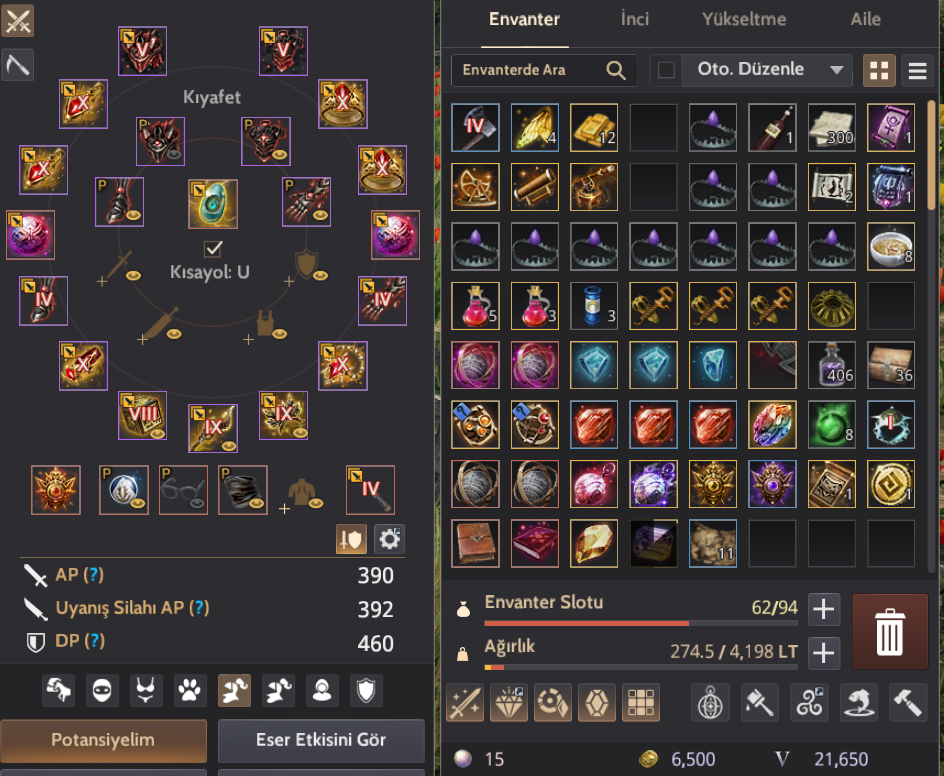Switch inventory to grid view icon
The image size is (944, 776).
pos(879,71)
